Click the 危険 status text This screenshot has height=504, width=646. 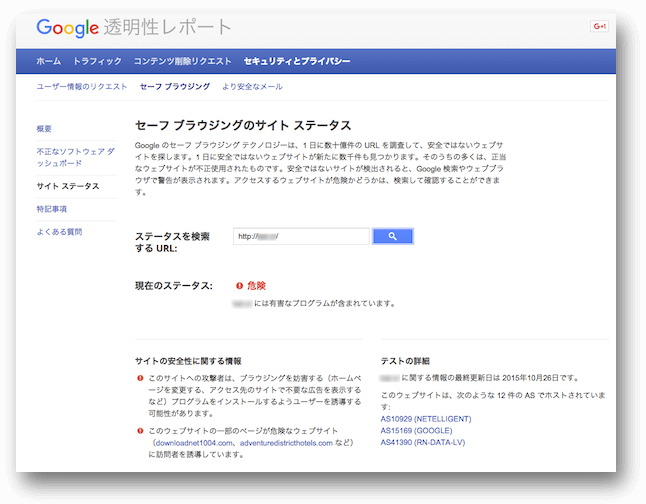[256, 286]
